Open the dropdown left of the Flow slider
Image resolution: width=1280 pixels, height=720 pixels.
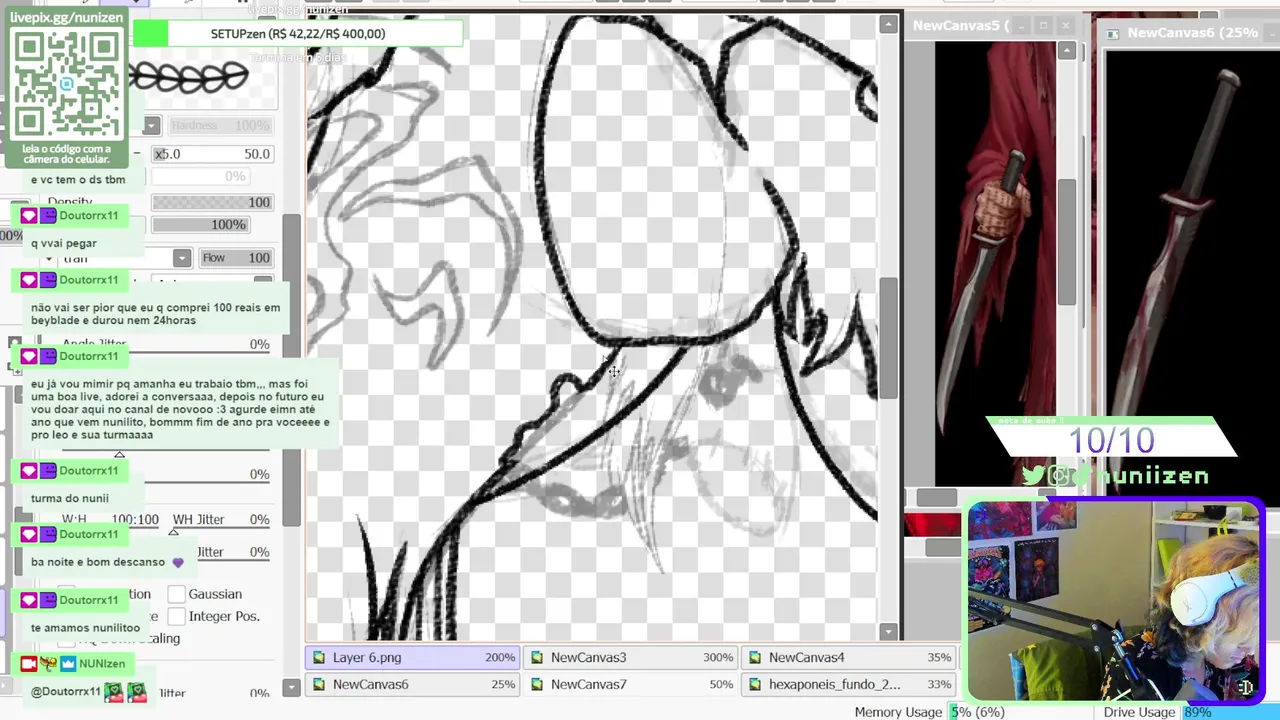click(x=181, y=258)
